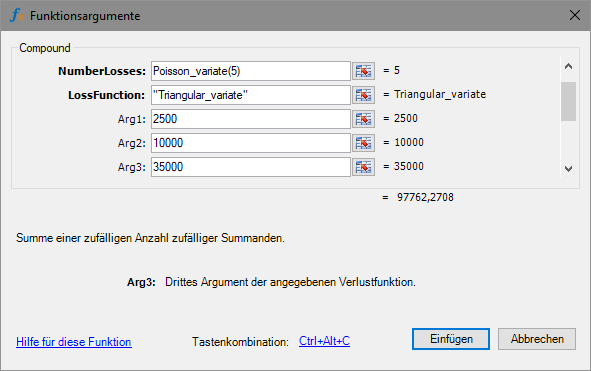Click the range selector icon for LossFunction
Image resolution: width=591 pixels, height=371 pixels.
click(x=363, y=95)
